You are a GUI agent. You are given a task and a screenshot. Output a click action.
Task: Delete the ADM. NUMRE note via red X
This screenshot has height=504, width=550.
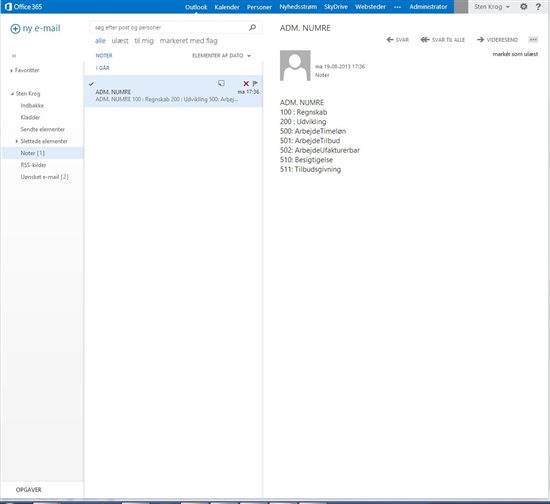pos(246,83)
